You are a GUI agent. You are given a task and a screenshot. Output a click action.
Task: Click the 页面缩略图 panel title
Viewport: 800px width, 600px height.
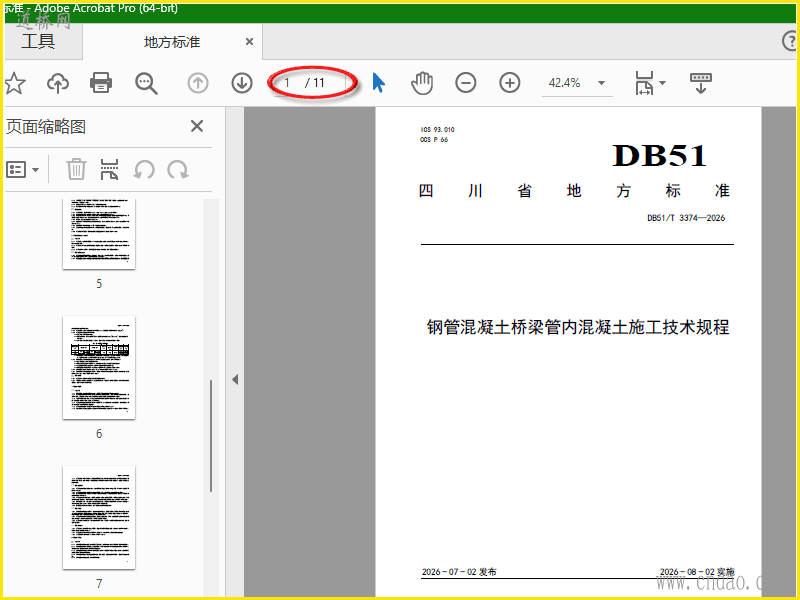click(x=46, y=127)
